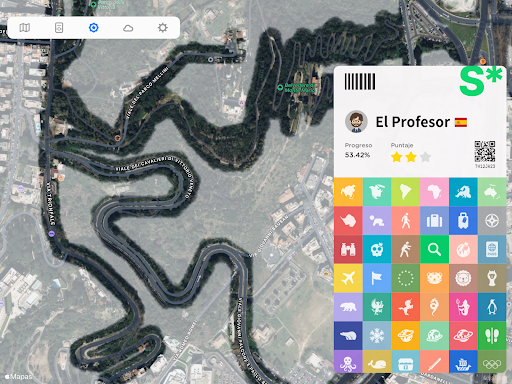This screenshot has width=512, height=384.
Task: Click the 53.42% progress value
Action: tap(357, 155)
